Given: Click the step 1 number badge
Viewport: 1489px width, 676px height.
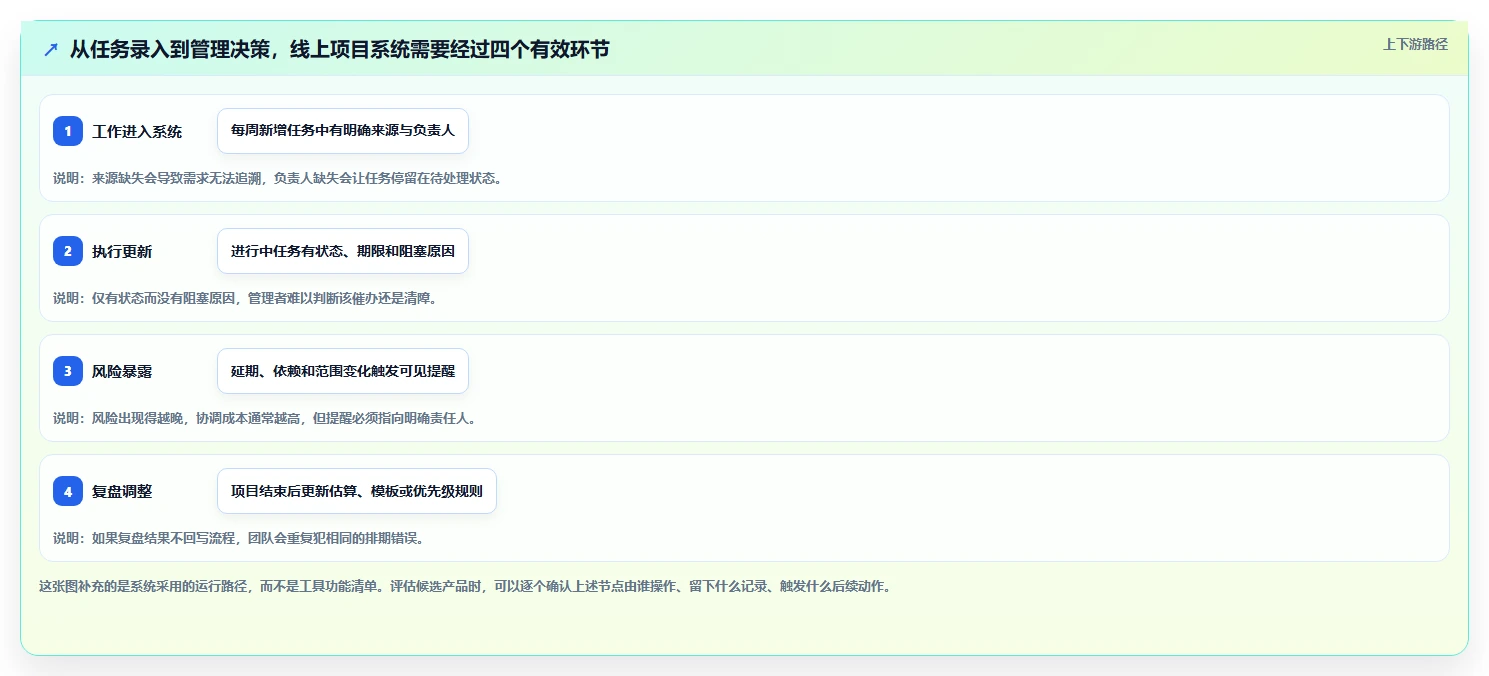Looking at the screenshot, I should (x=68, y=131).
